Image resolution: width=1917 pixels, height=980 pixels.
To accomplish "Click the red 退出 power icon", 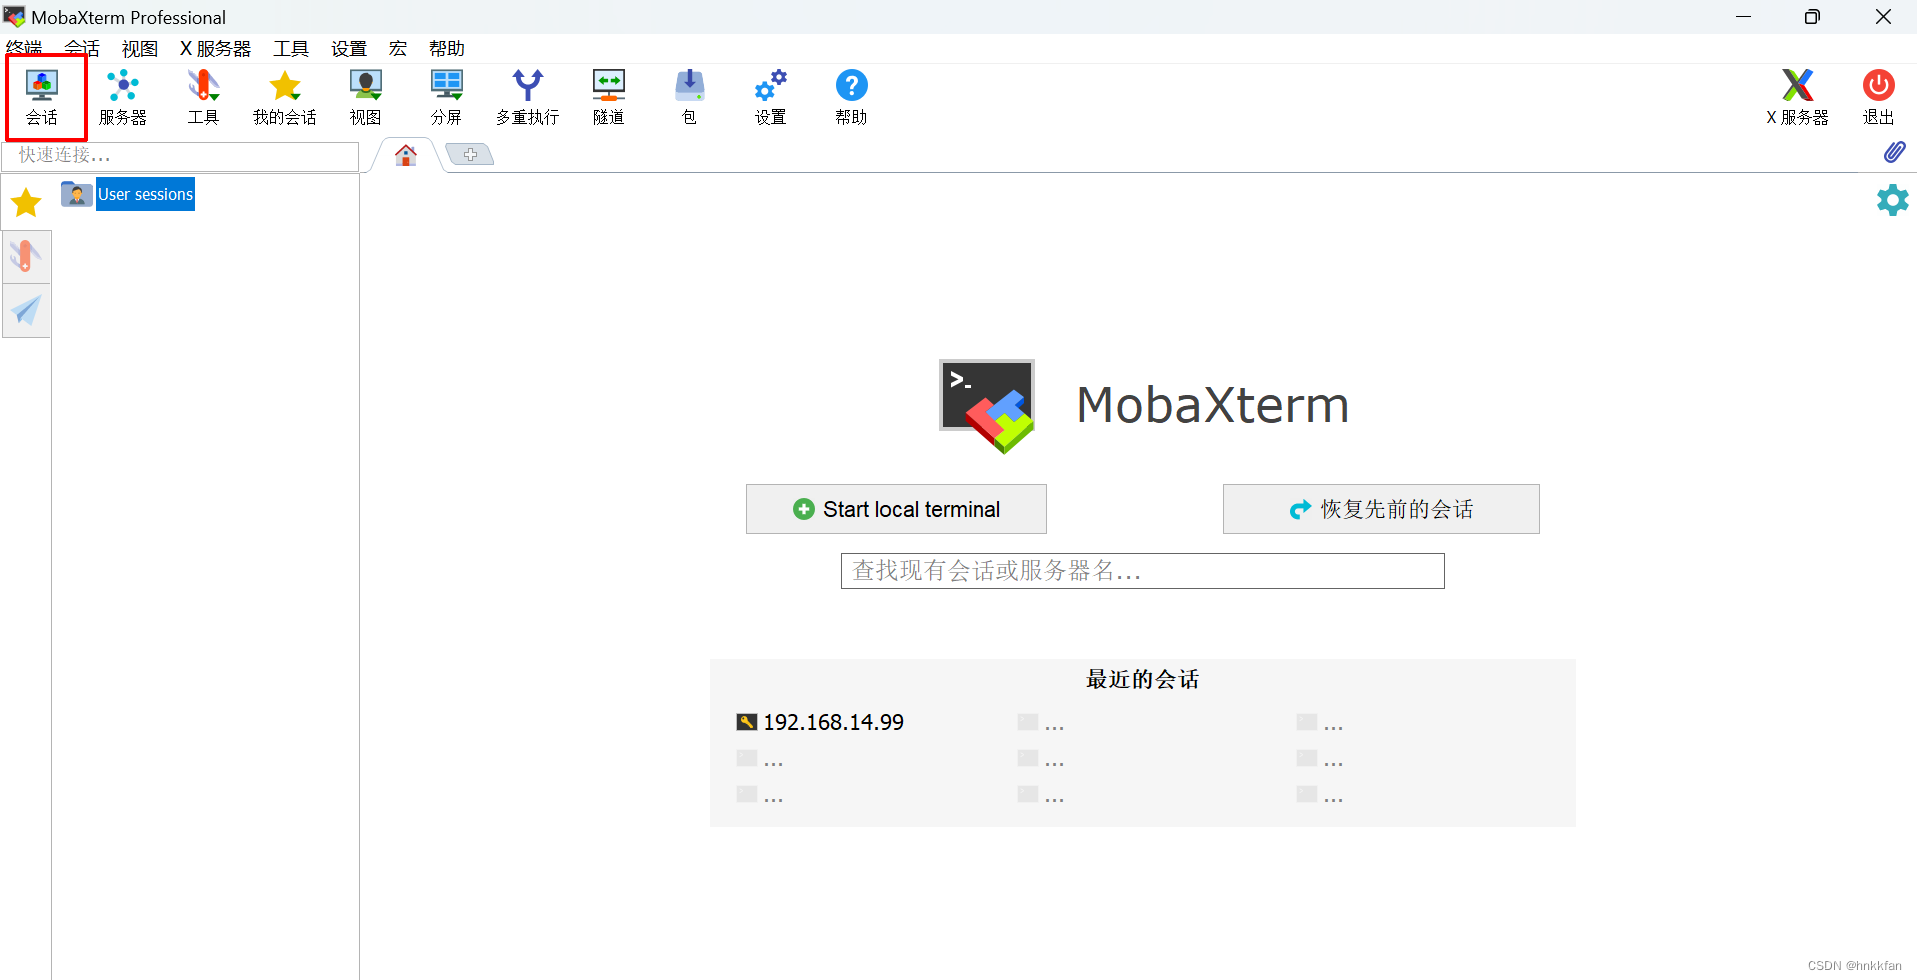I will point(1878,97).
